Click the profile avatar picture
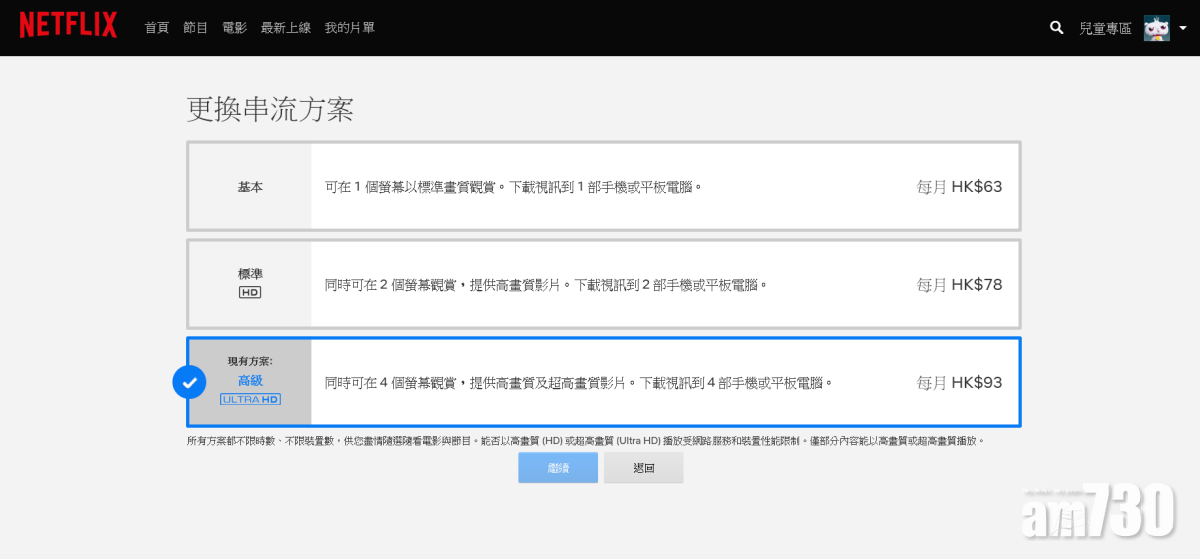The height and width of the screenshot is (559, 1200). [1156, 28]
